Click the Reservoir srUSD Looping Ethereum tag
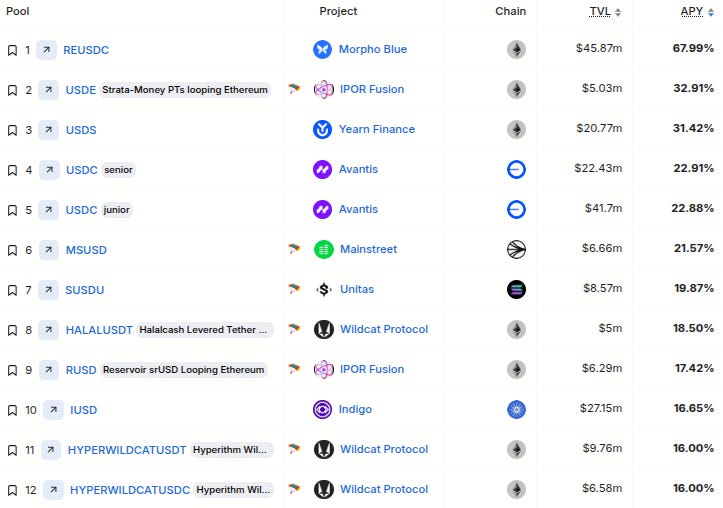Screen dimensions: 723x508 (x=184, y=370)
